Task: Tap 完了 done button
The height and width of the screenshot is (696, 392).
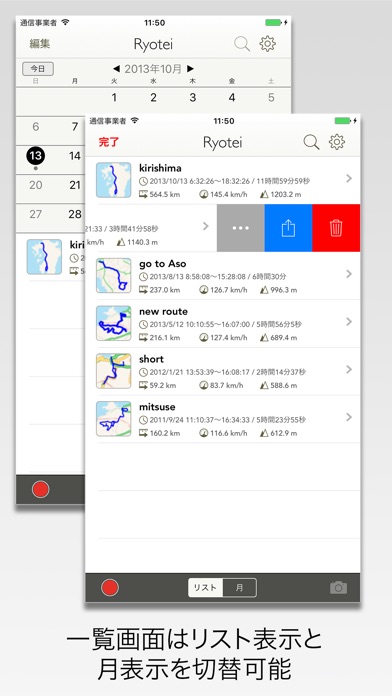Action: point(109,142)
